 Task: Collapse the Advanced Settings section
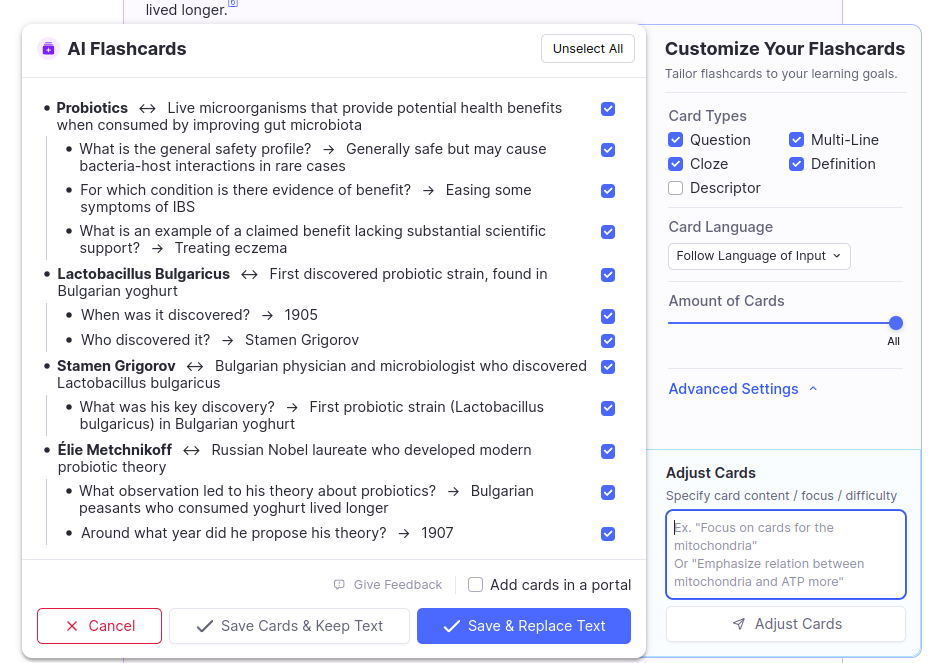pos(734,389)
